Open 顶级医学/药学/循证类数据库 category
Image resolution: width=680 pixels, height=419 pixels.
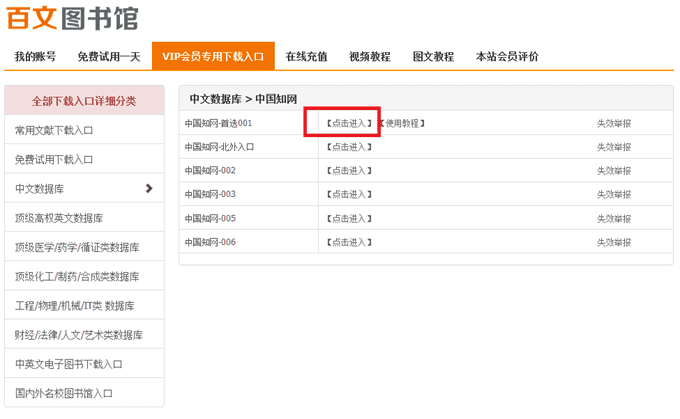[84, 247]
